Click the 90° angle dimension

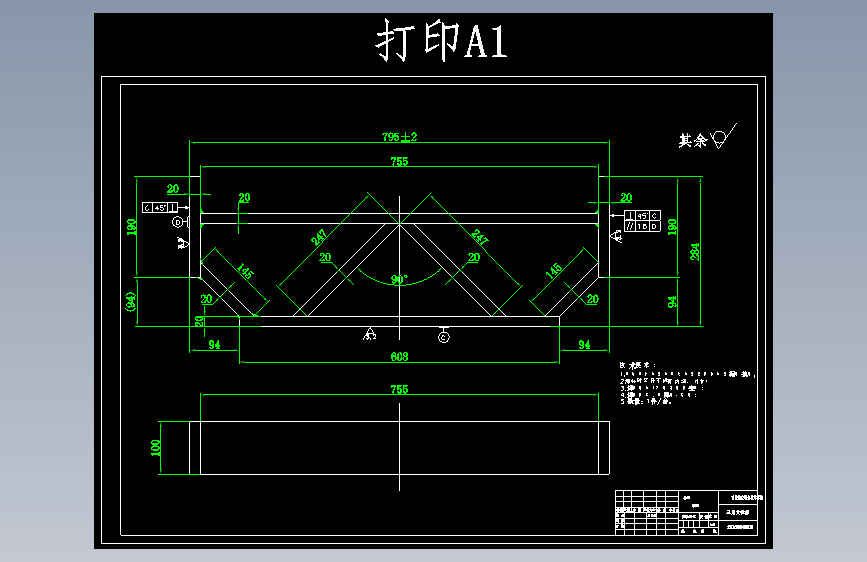pyautogui.click(x=399, y=279)
